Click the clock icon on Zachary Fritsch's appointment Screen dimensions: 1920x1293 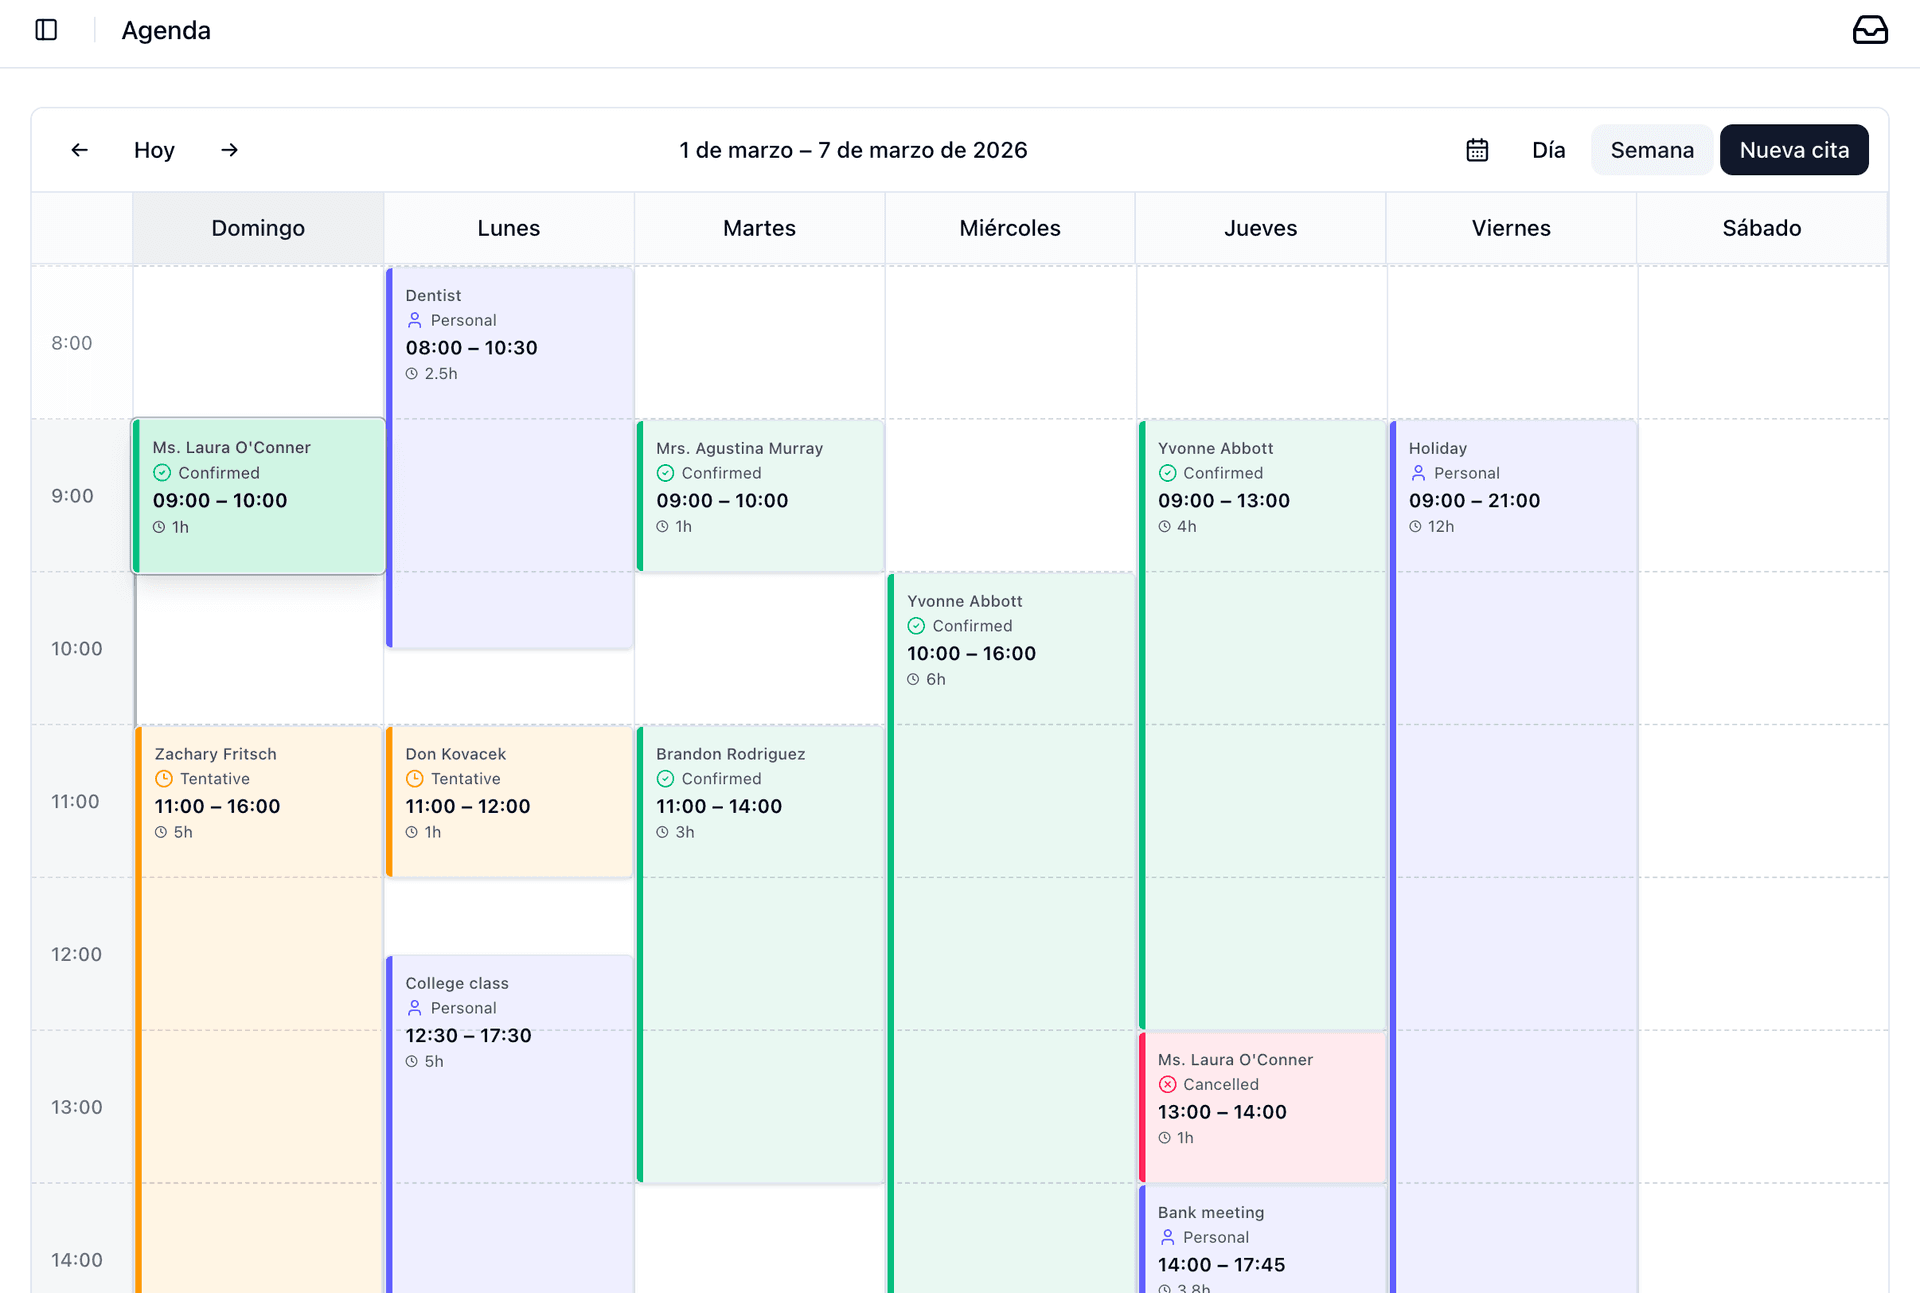pyautogui.click(x=163, y=778)
